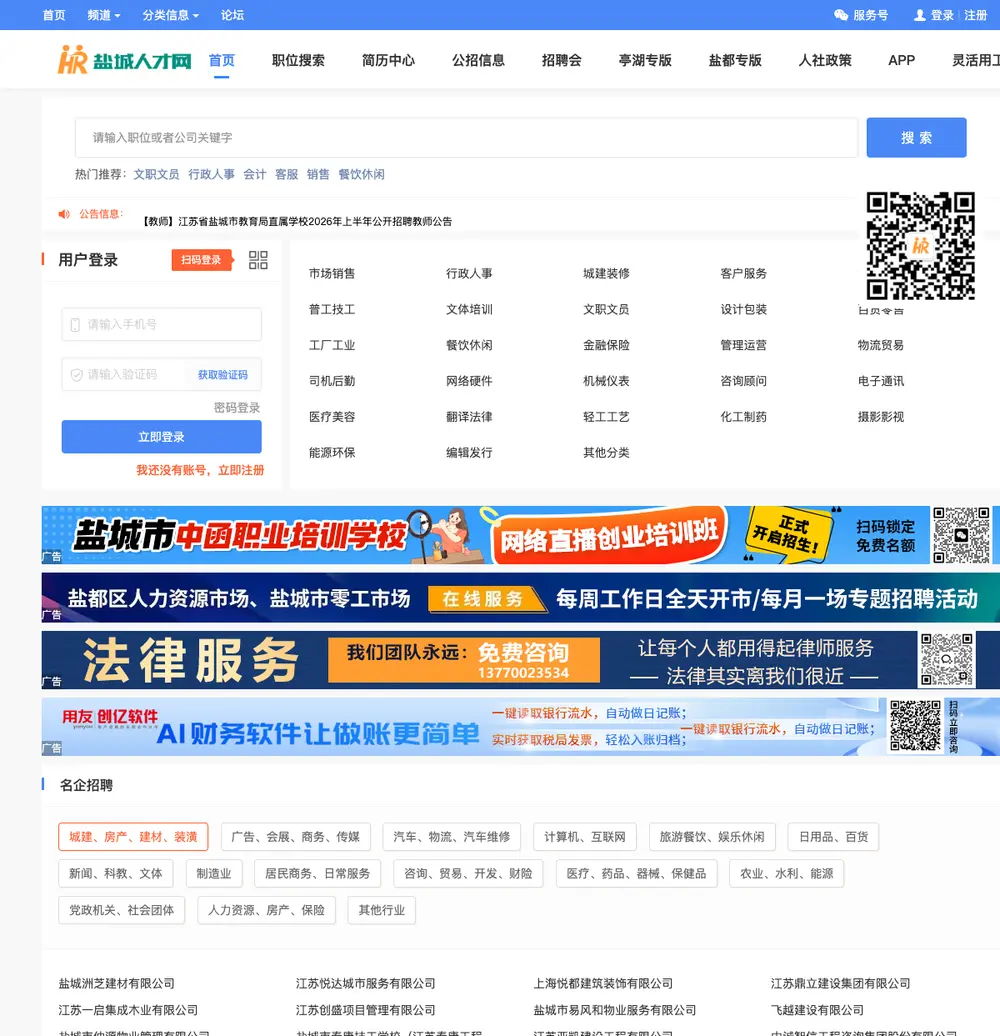Open company 盐城洲芝建材有限公司
1000x1036 pixels.
point(117,984)
